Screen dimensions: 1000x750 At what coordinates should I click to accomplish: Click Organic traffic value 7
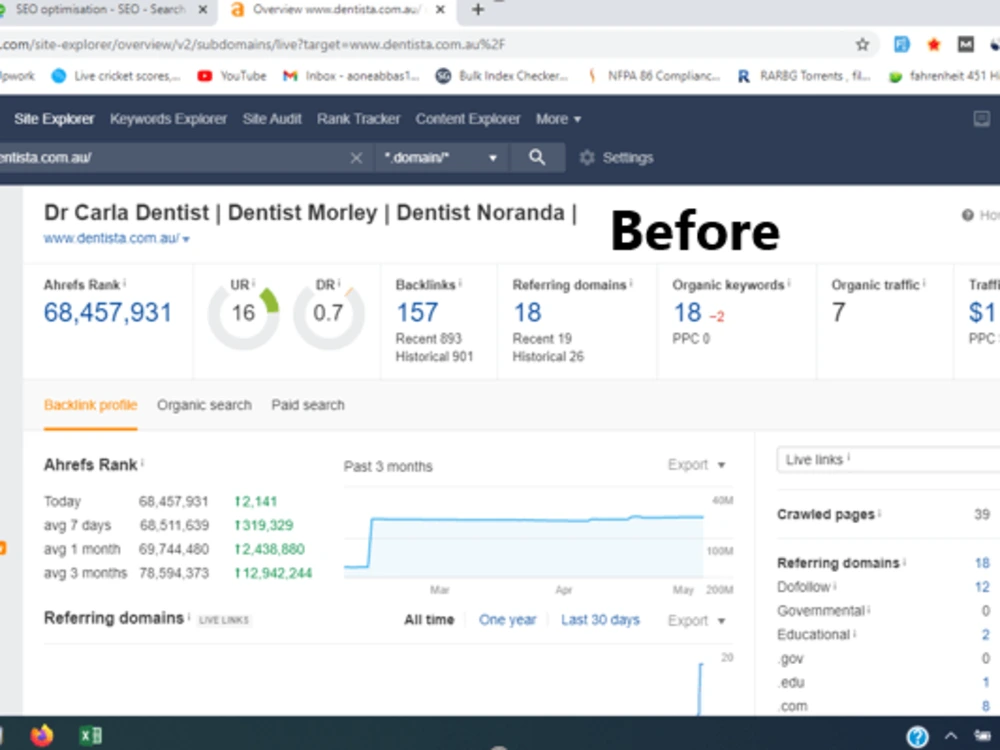[839, 312]
